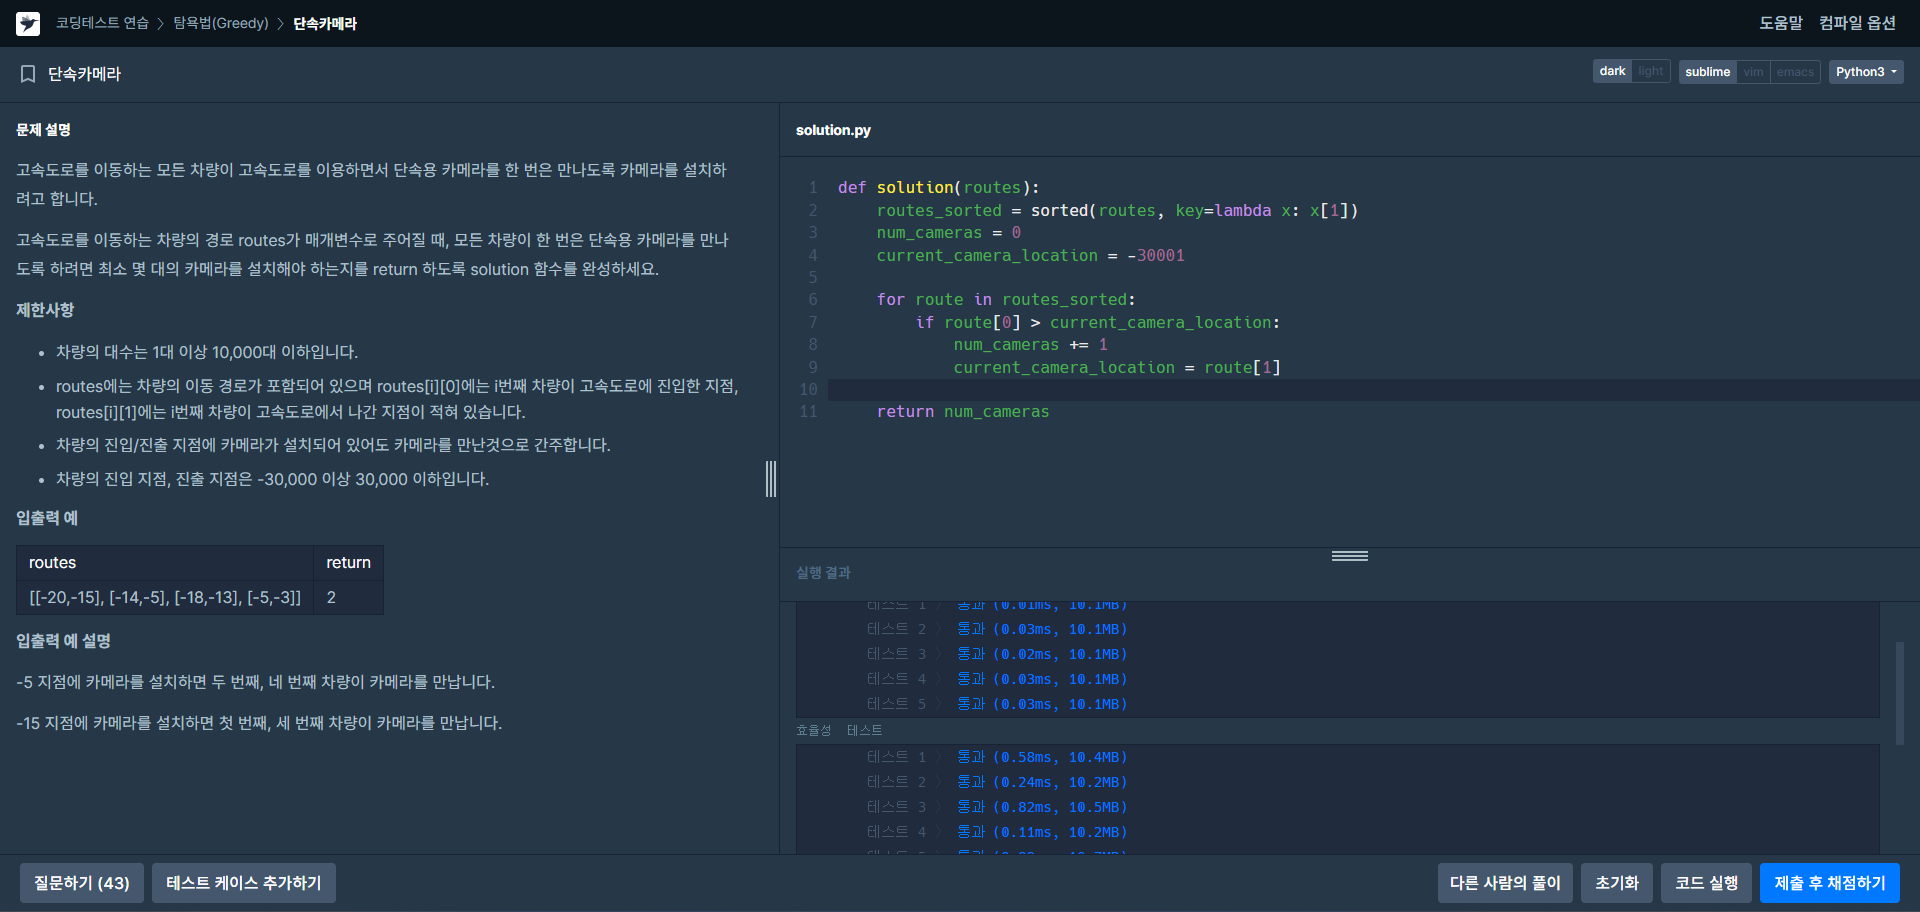Switch to dark theme
This screenshot has width=1920, height=912.
pos(1612,72)
